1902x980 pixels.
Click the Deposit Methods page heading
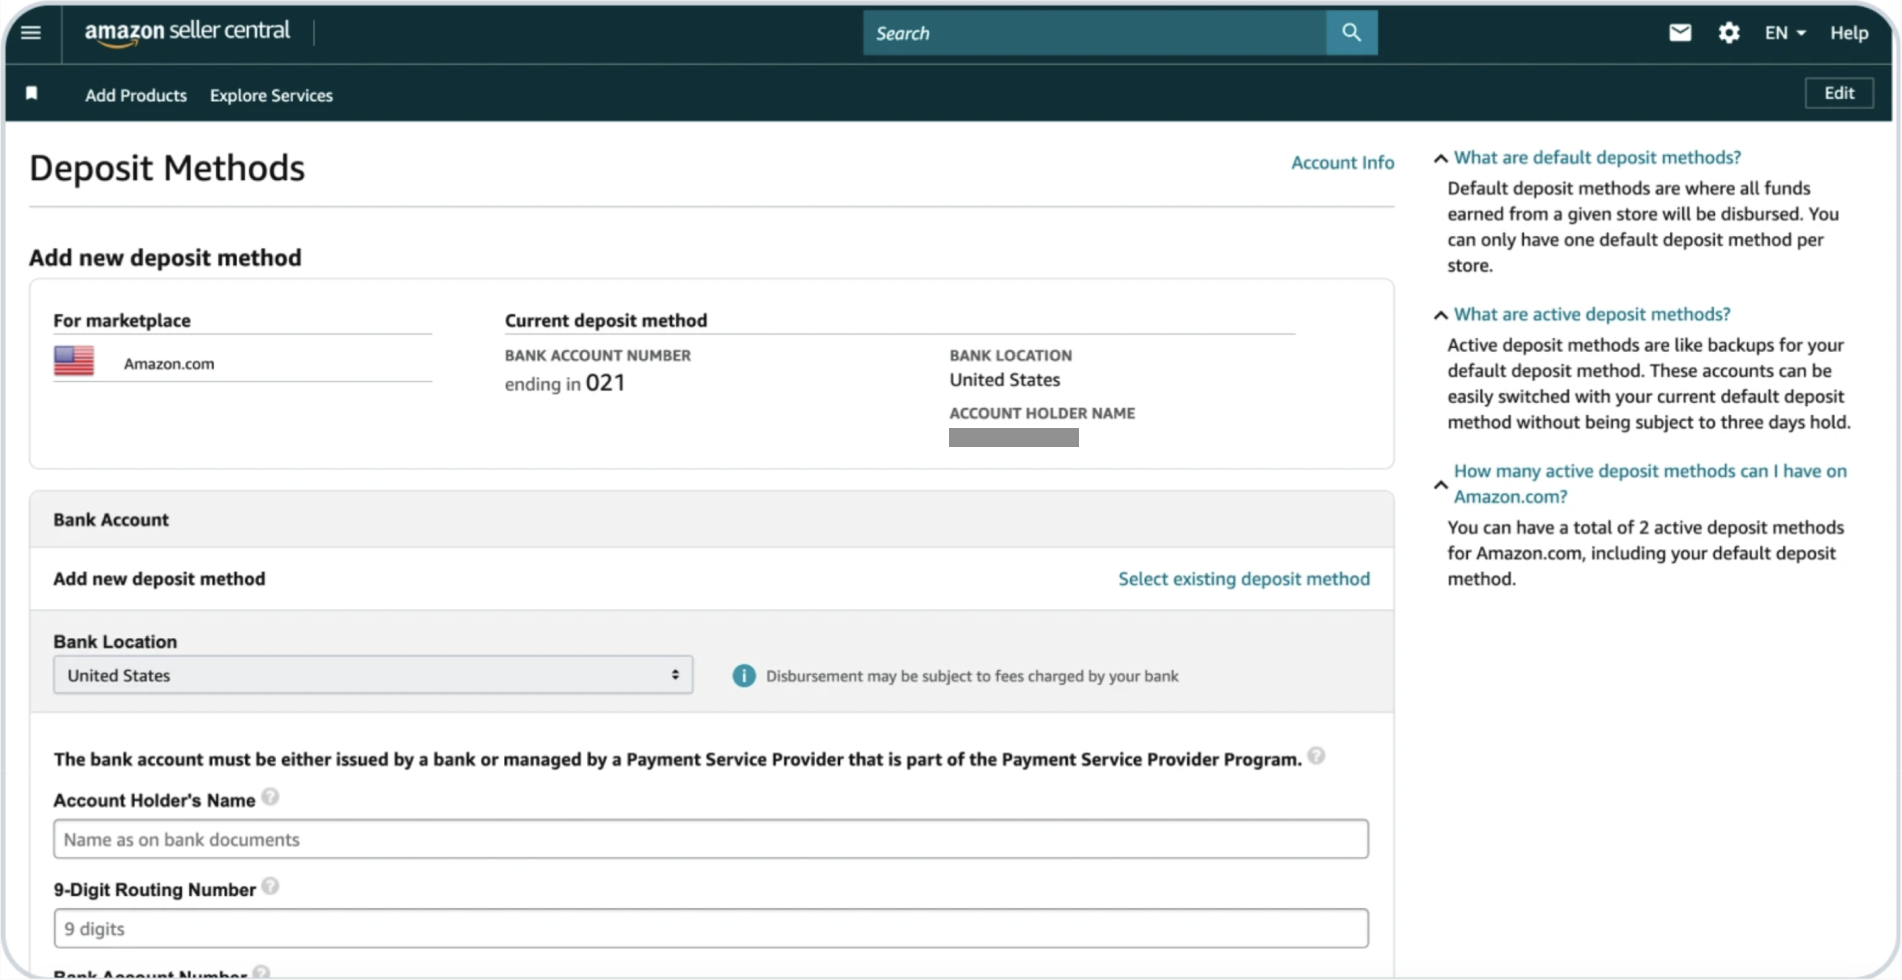click(167, 168)
